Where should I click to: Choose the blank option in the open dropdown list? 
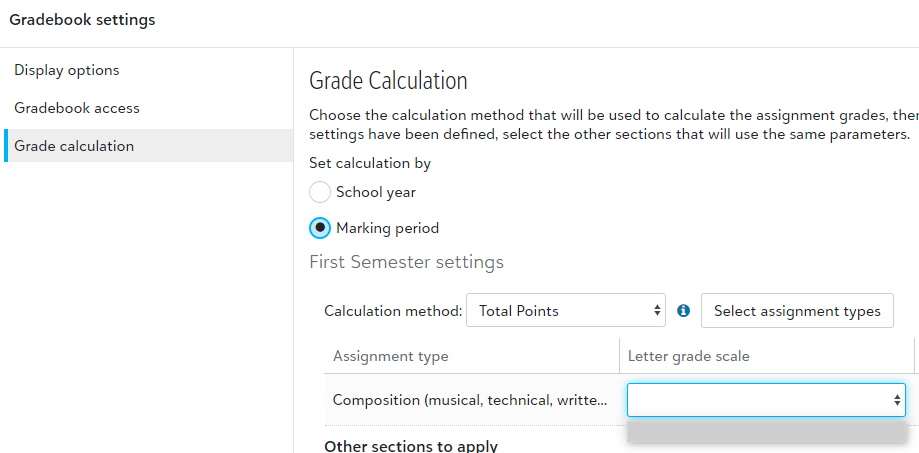click(765, 431)
